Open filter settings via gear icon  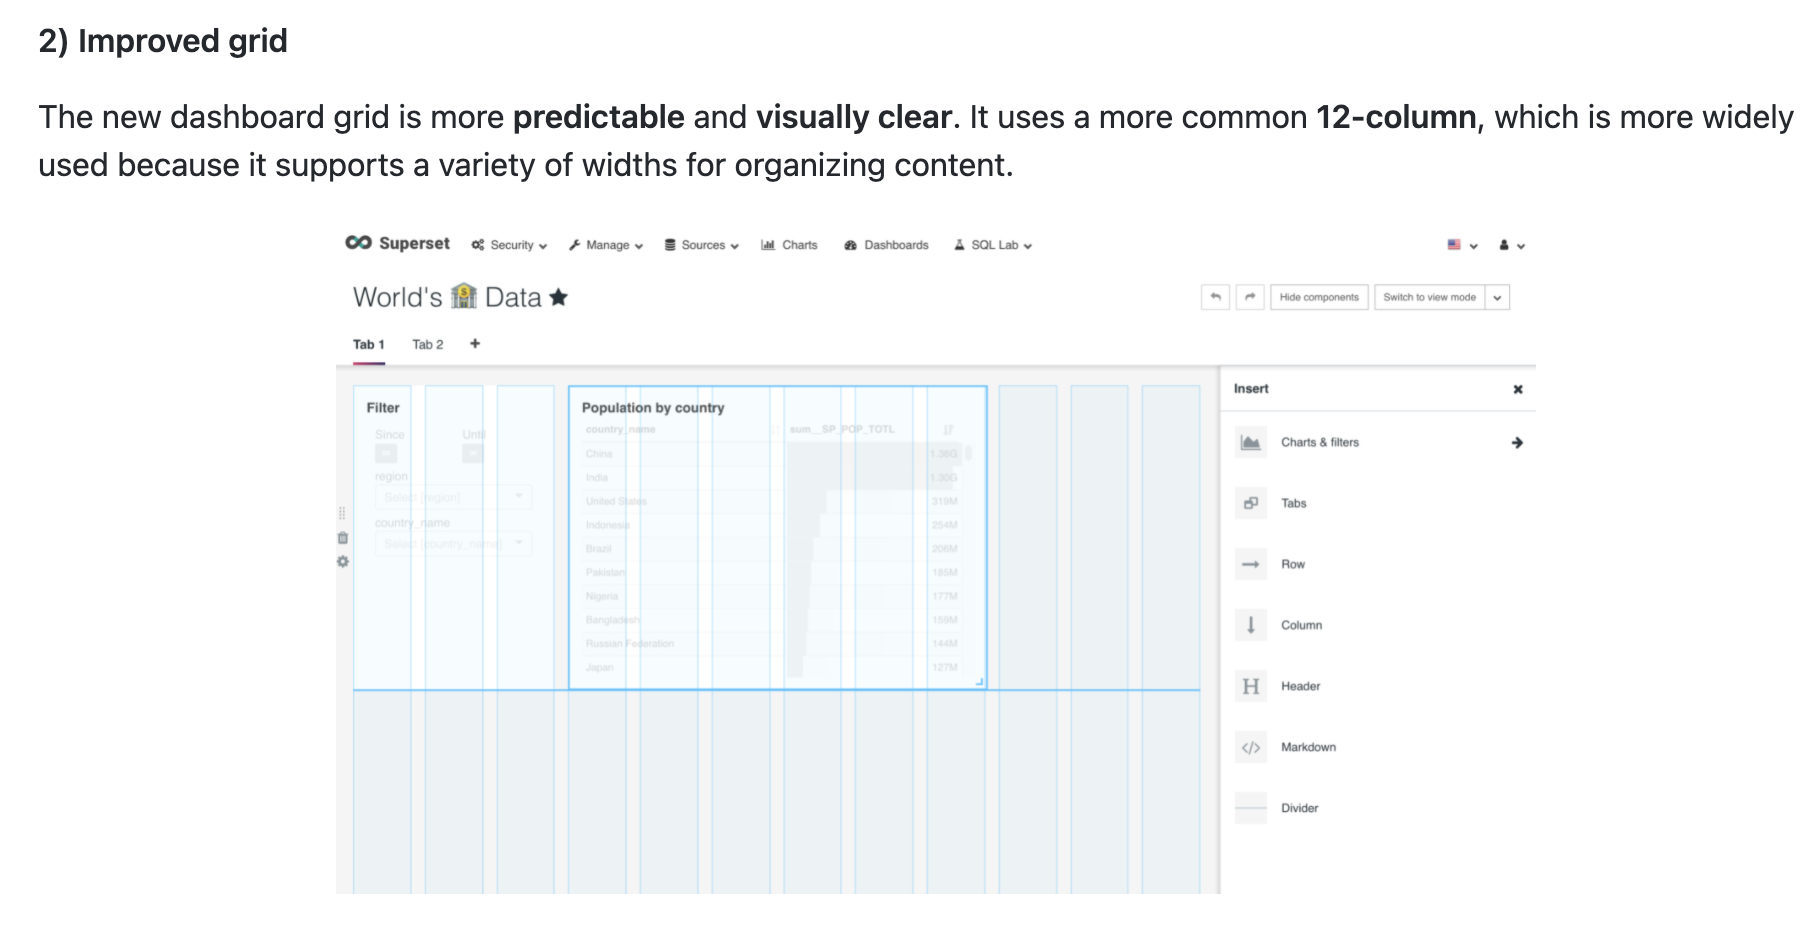point(343,561)
